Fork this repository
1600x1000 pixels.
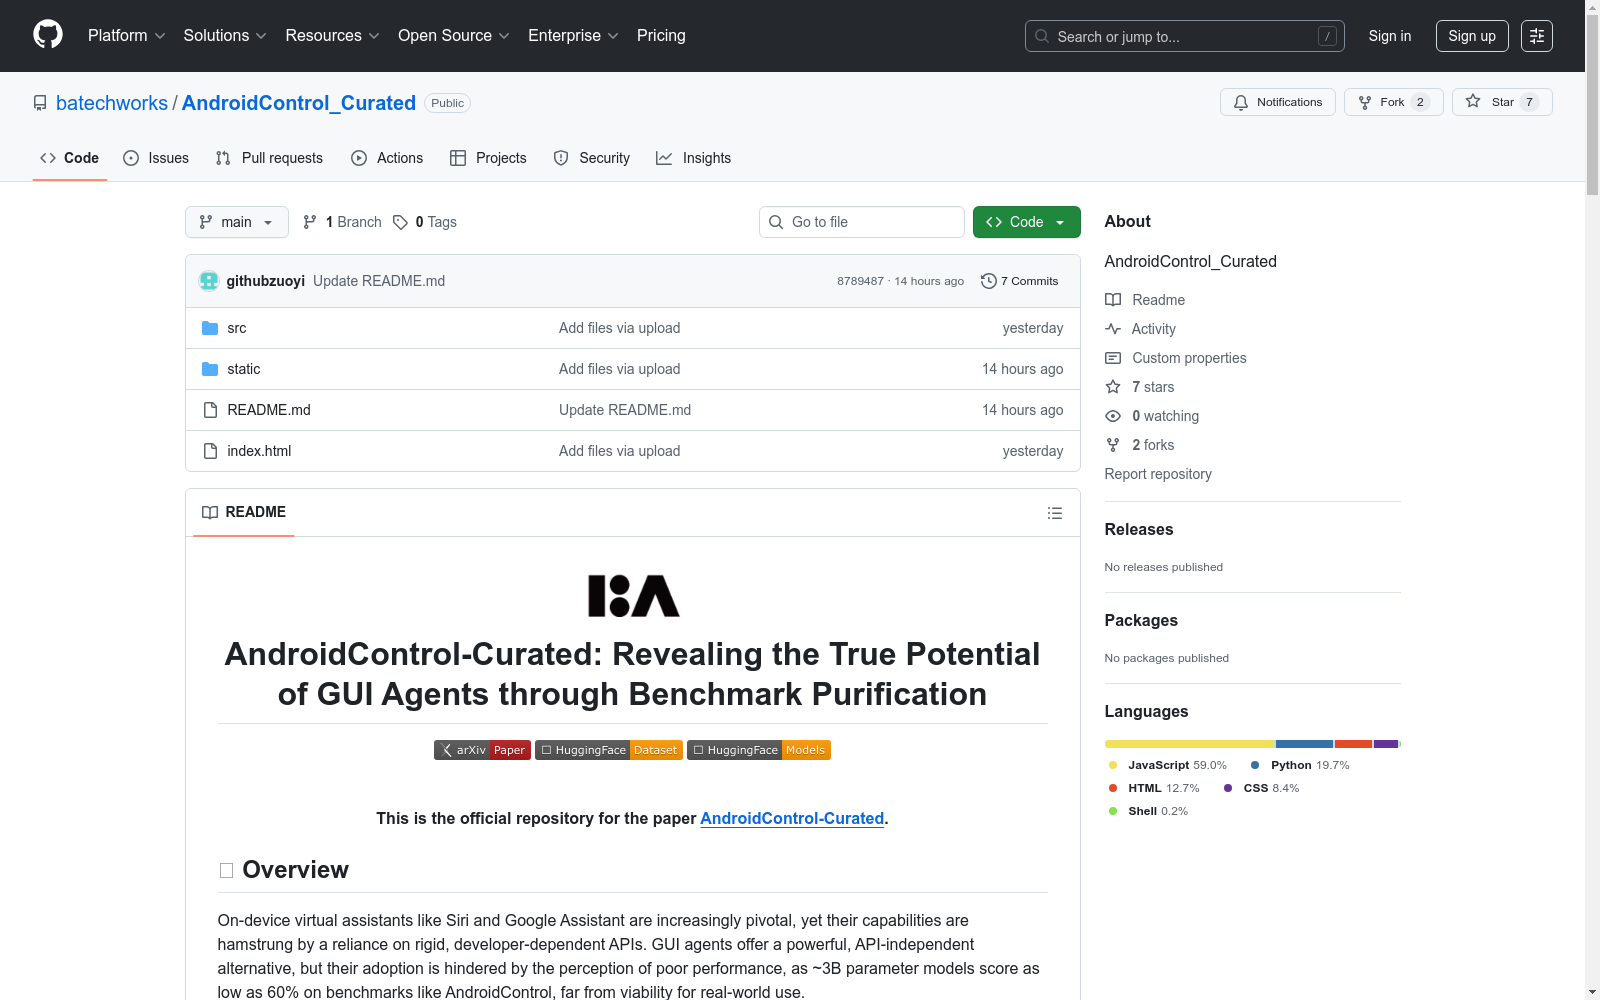[x=1394, y=102]
